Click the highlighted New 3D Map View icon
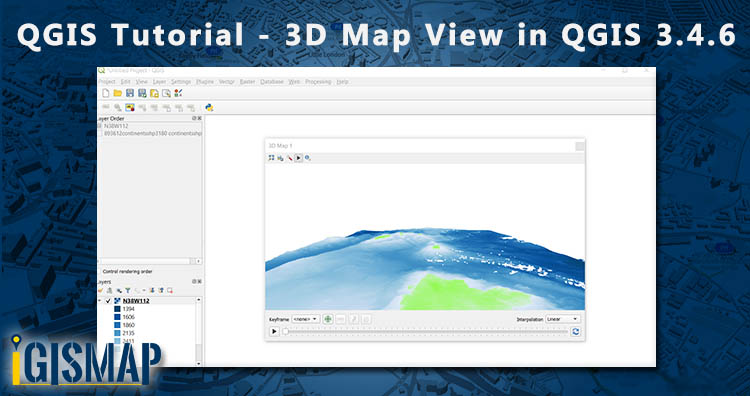The image size is (750, 396). pos(130,108)
